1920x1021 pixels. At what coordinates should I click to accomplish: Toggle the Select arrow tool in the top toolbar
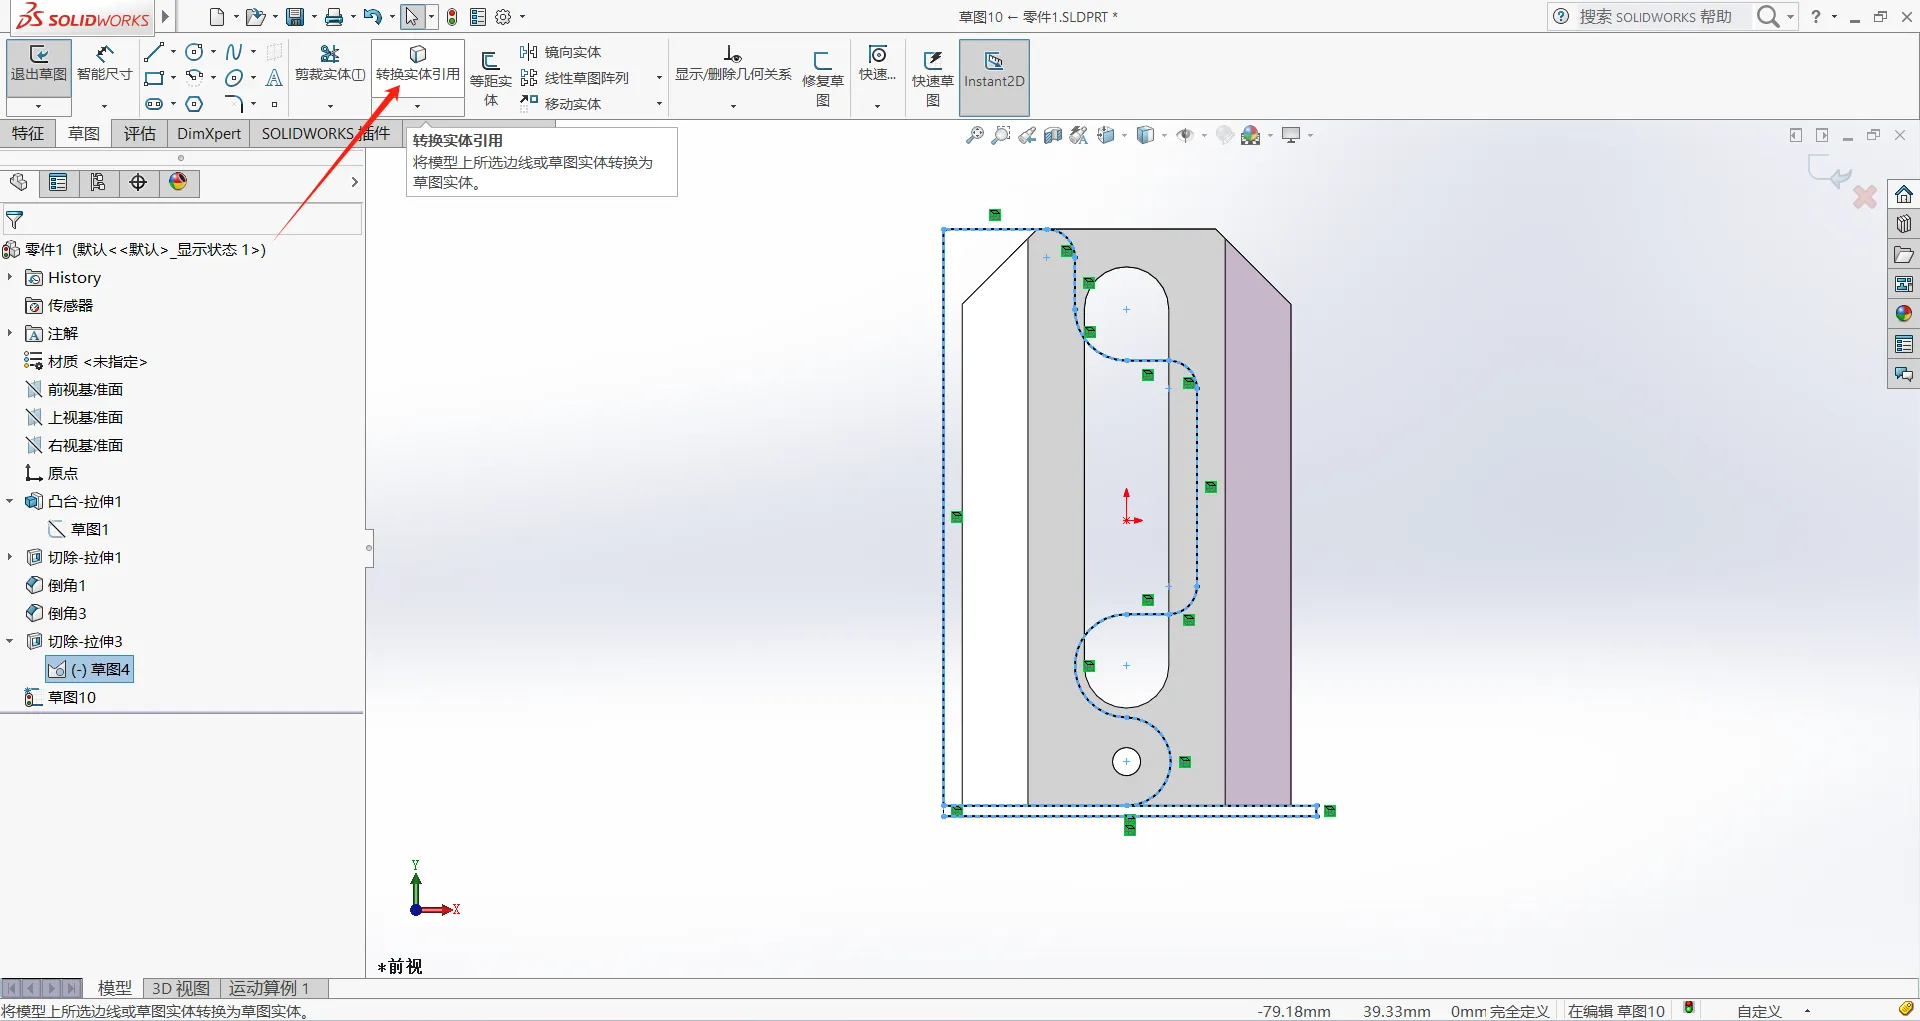click(412, 17)
